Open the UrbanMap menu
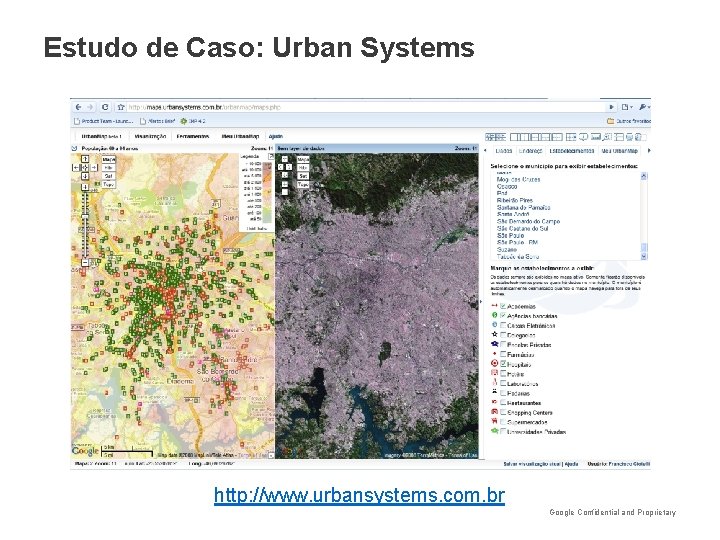Viewport: 720px width, 540px height. click(101, 136)
